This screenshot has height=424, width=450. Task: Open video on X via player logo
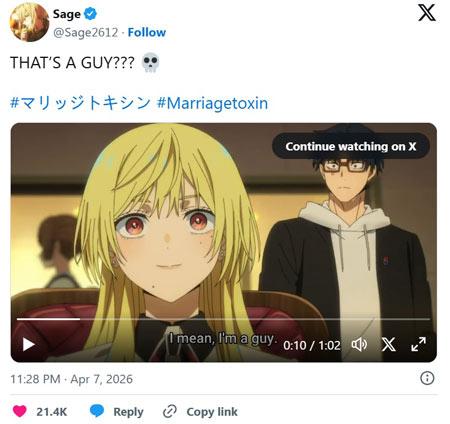click(x=389, y=344)
